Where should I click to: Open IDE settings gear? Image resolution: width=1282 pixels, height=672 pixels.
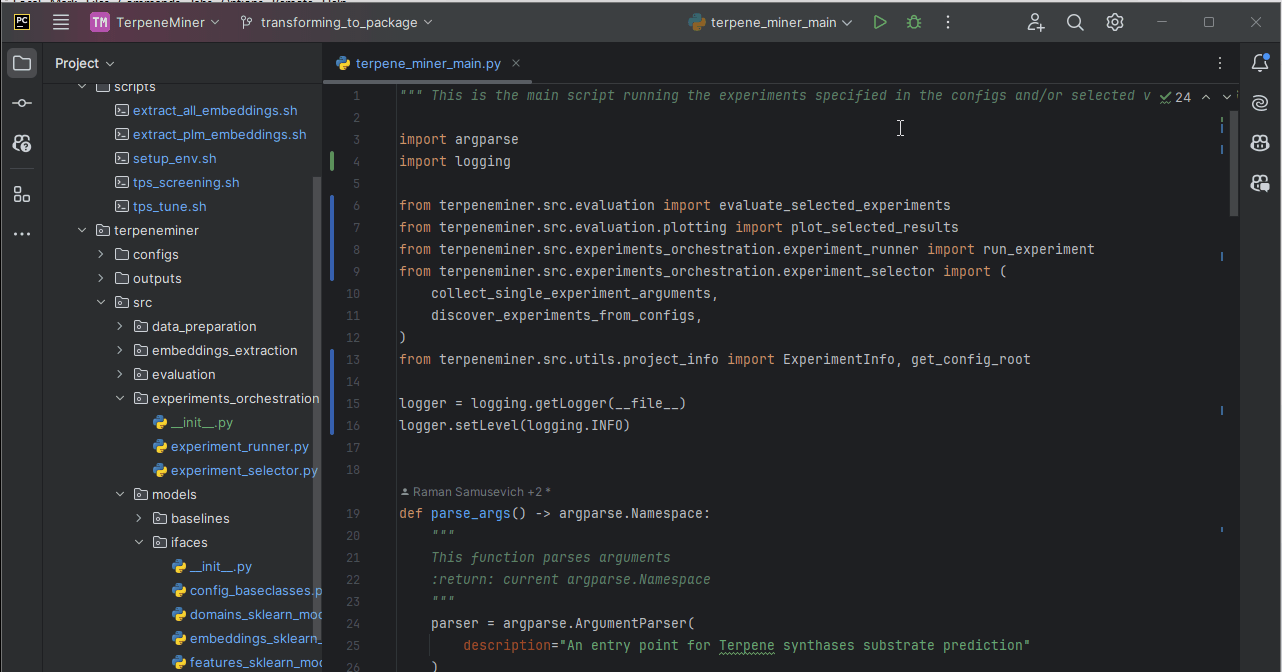(x=1115, y=22)
